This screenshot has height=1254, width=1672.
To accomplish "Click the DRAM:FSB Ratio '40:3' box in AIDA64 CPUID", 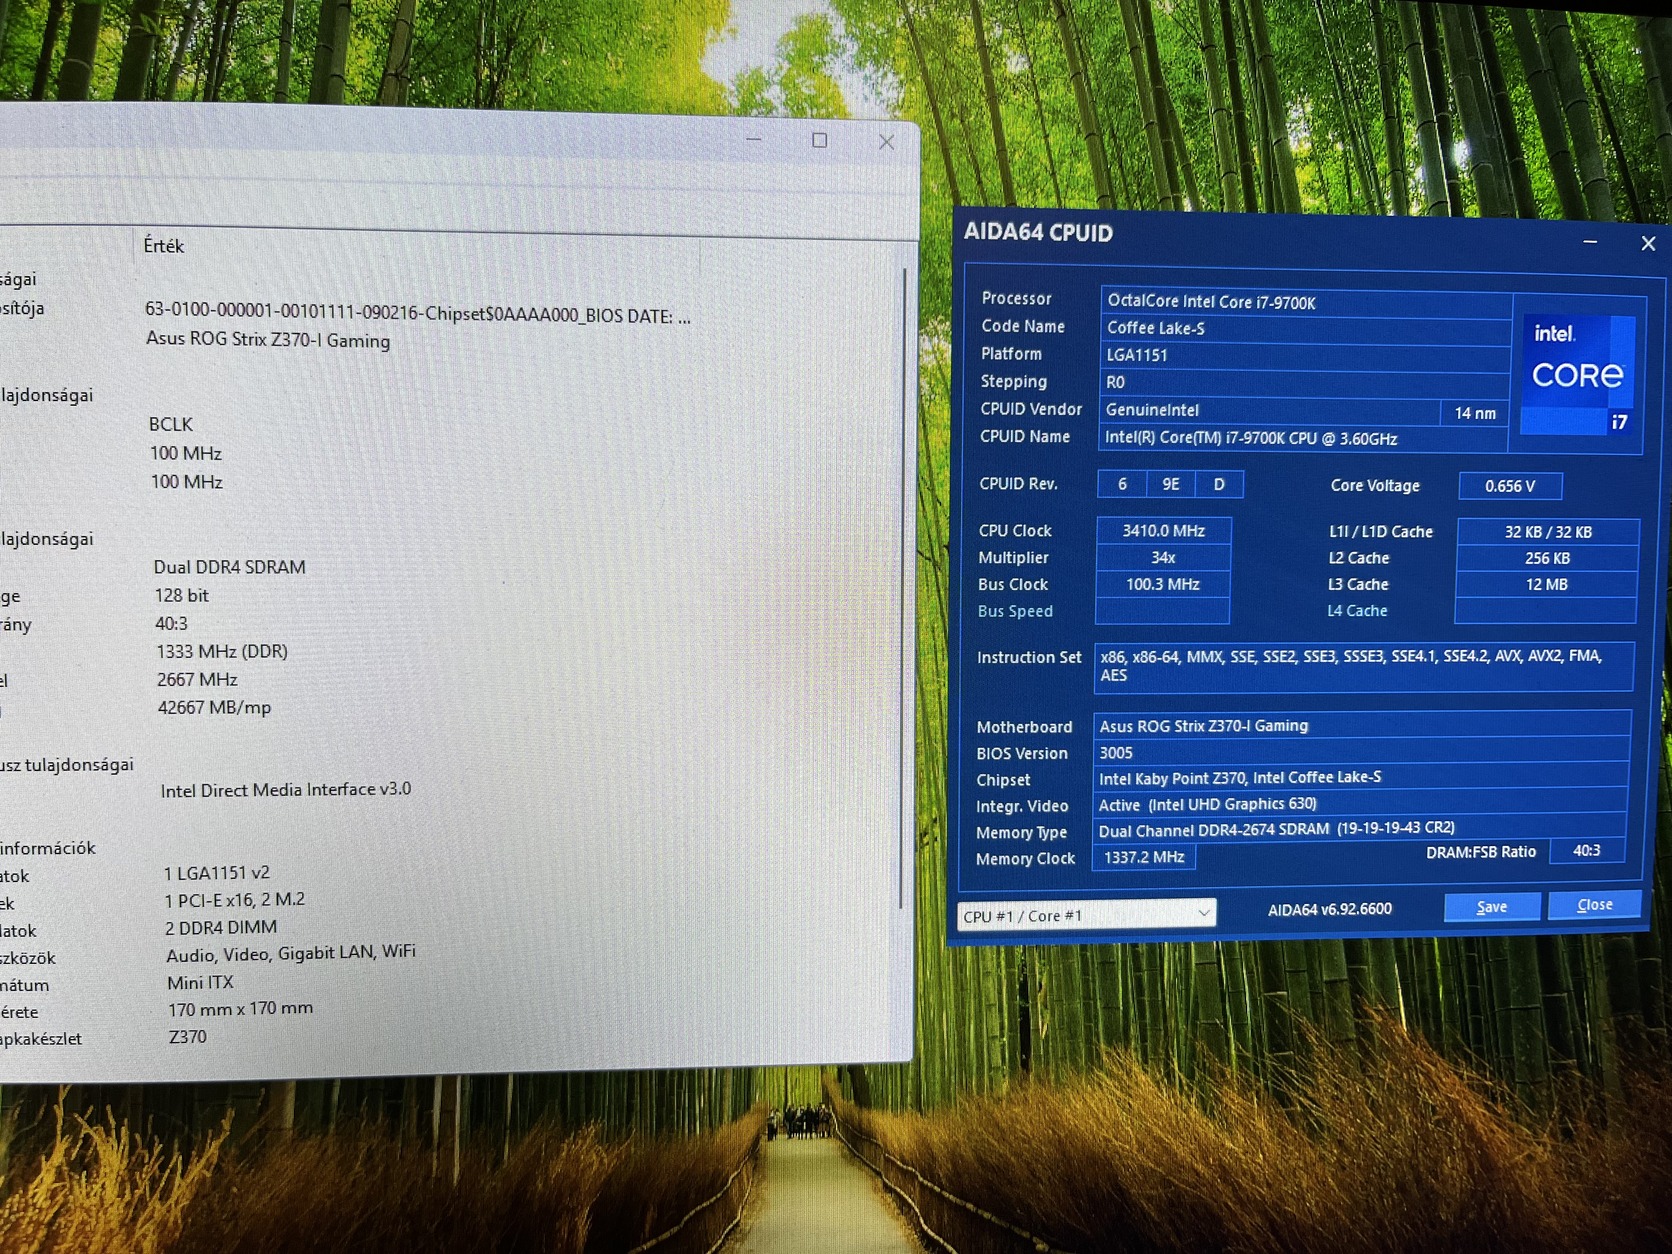I will (1587, 851).
